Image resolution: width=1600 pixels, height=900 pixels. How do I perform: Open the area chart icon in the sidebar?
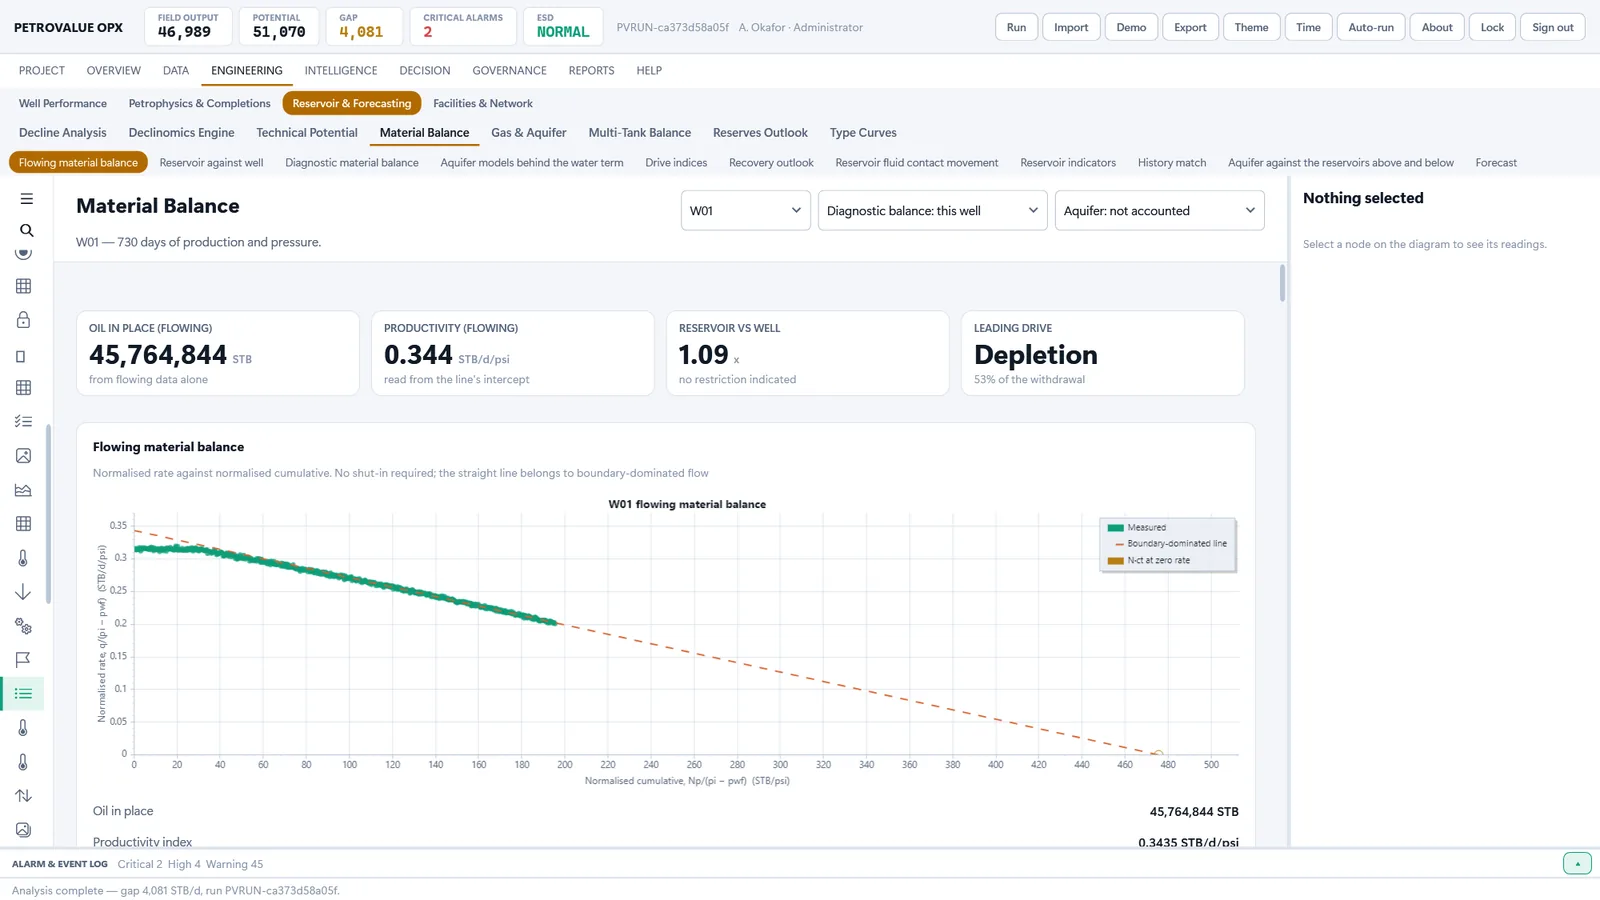[x=23, y=490]
